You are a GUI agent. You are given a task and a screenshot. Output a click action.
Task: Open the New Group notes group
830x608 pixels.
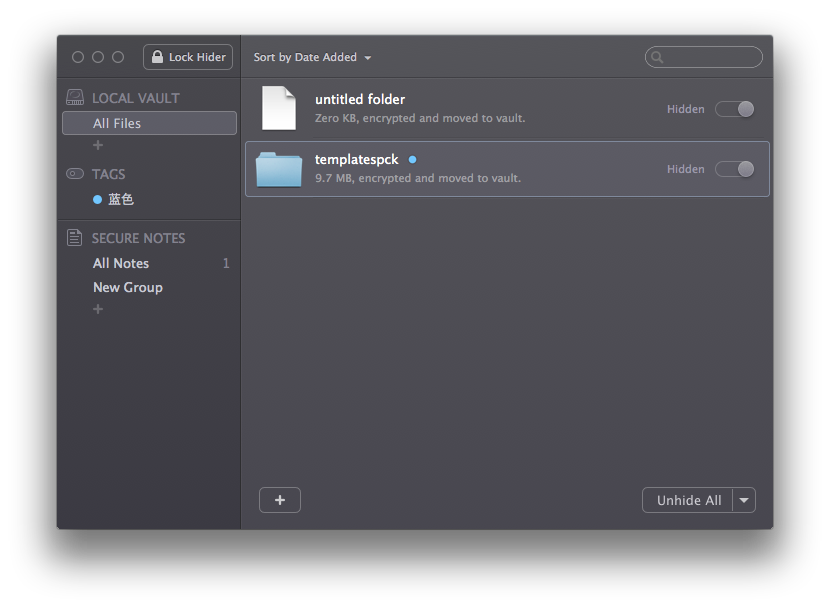[x=128, y=287]
